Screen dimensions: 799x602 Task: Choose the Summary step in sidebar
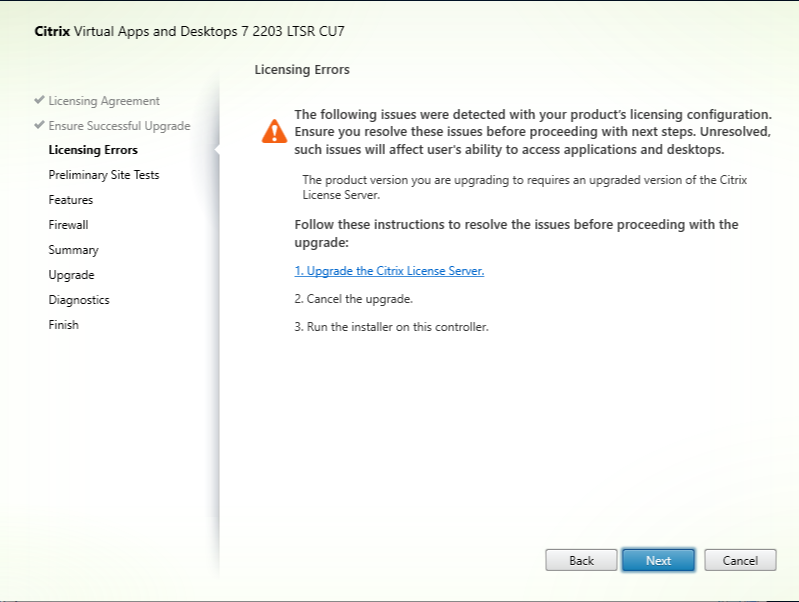(73, 250)
